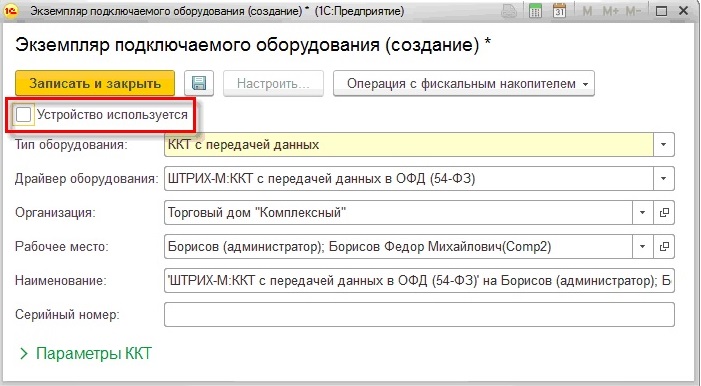The width and height of the screenshot is (701, 386).
Task: Open the calendar icon in title bar
Action: tap(559, 11)
